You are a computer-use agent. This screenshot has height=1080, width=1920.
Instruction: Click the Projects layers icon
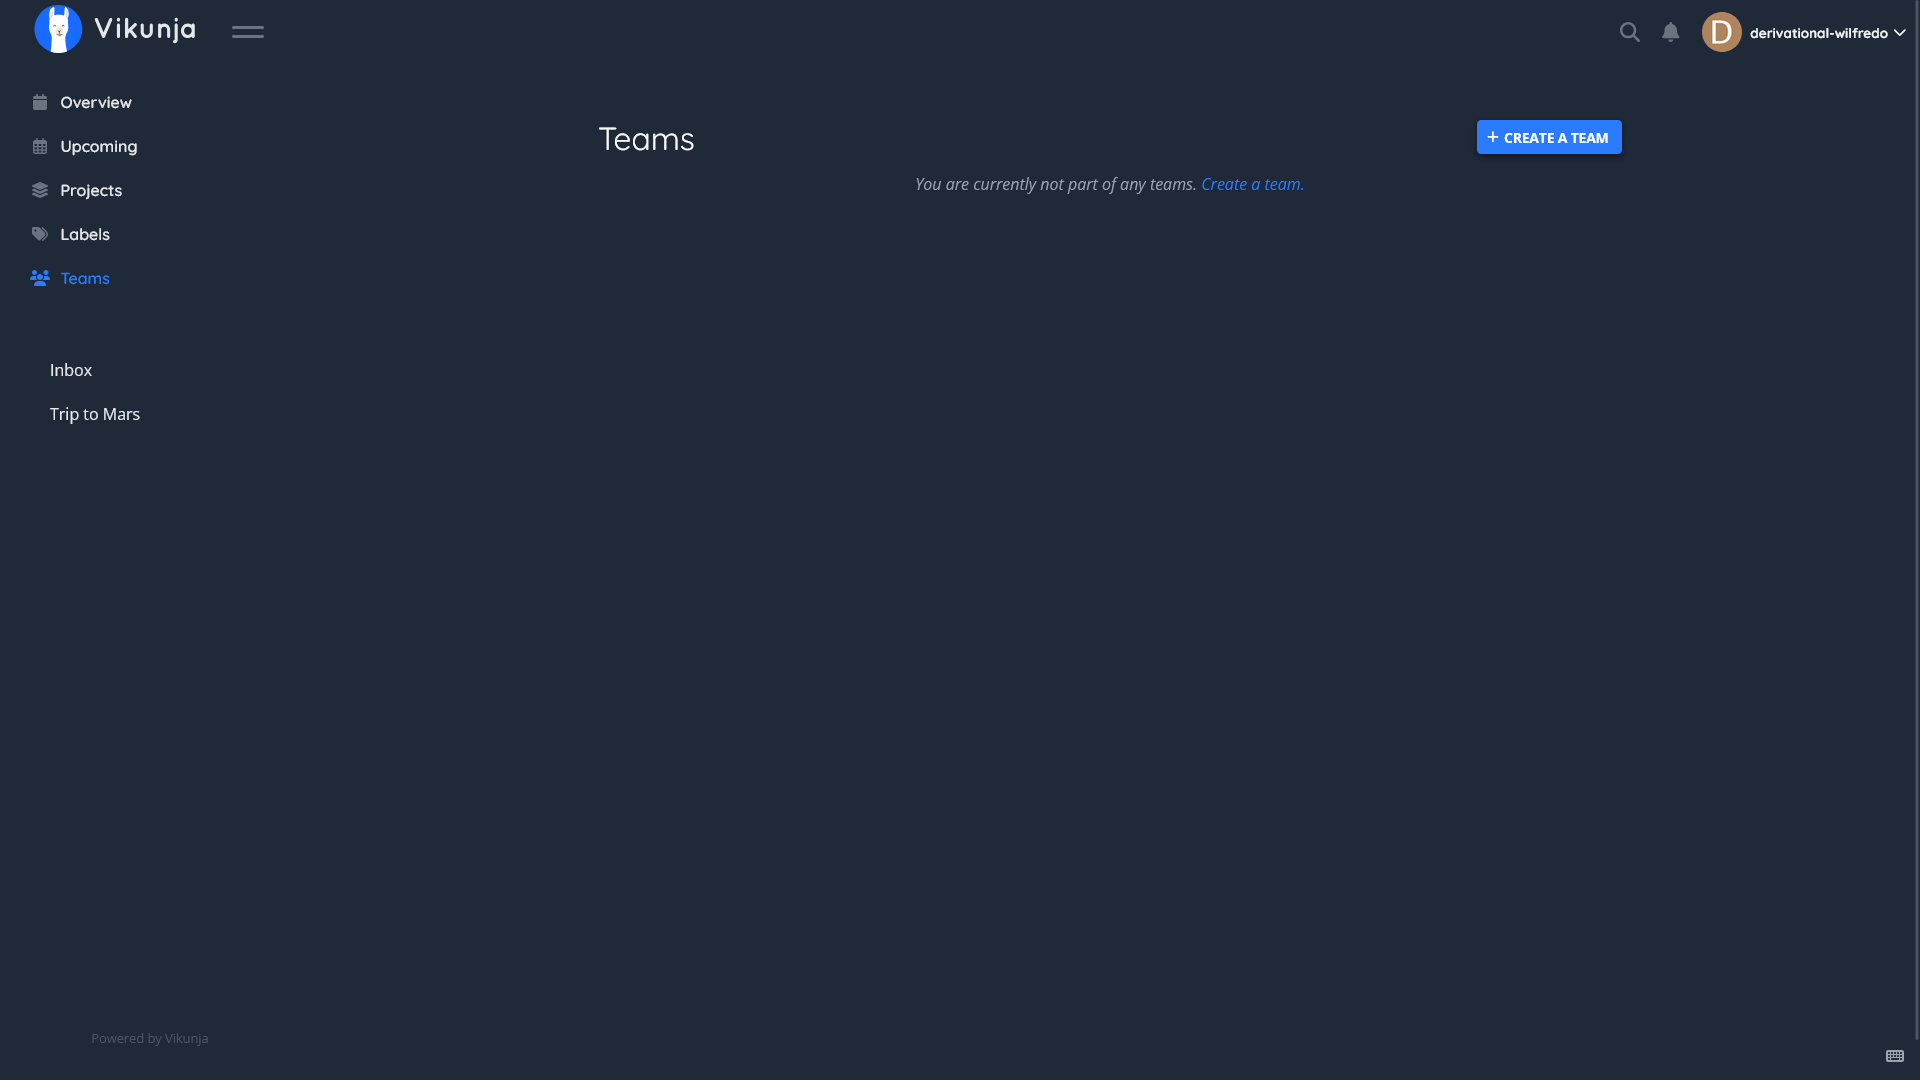tap(40, 190)
